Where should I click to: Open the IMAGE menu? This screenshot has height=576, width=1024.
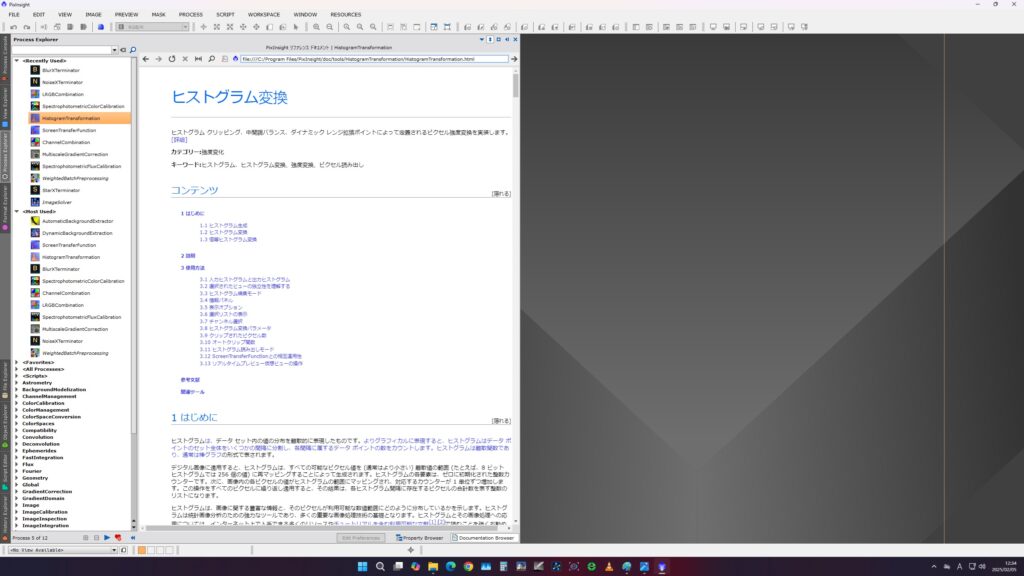(x=93, y=14)
